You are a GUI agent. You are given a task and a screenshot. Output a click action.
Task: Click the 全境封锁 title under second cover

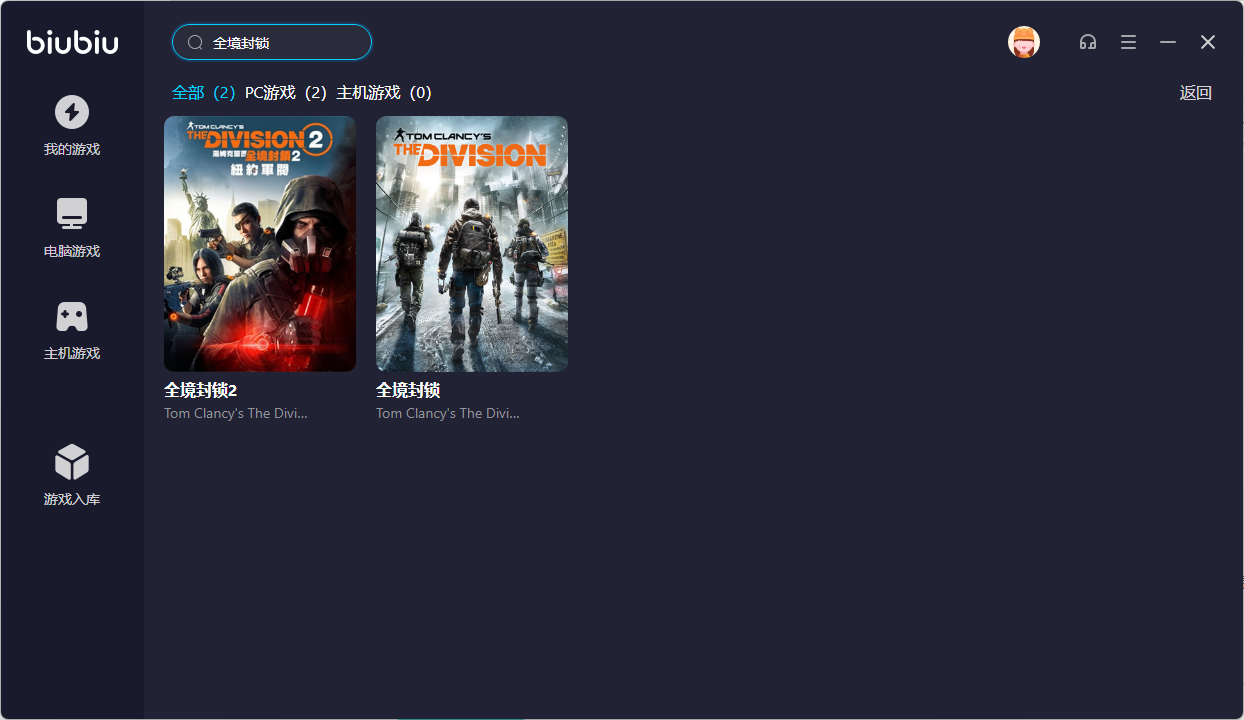(408, 390)
